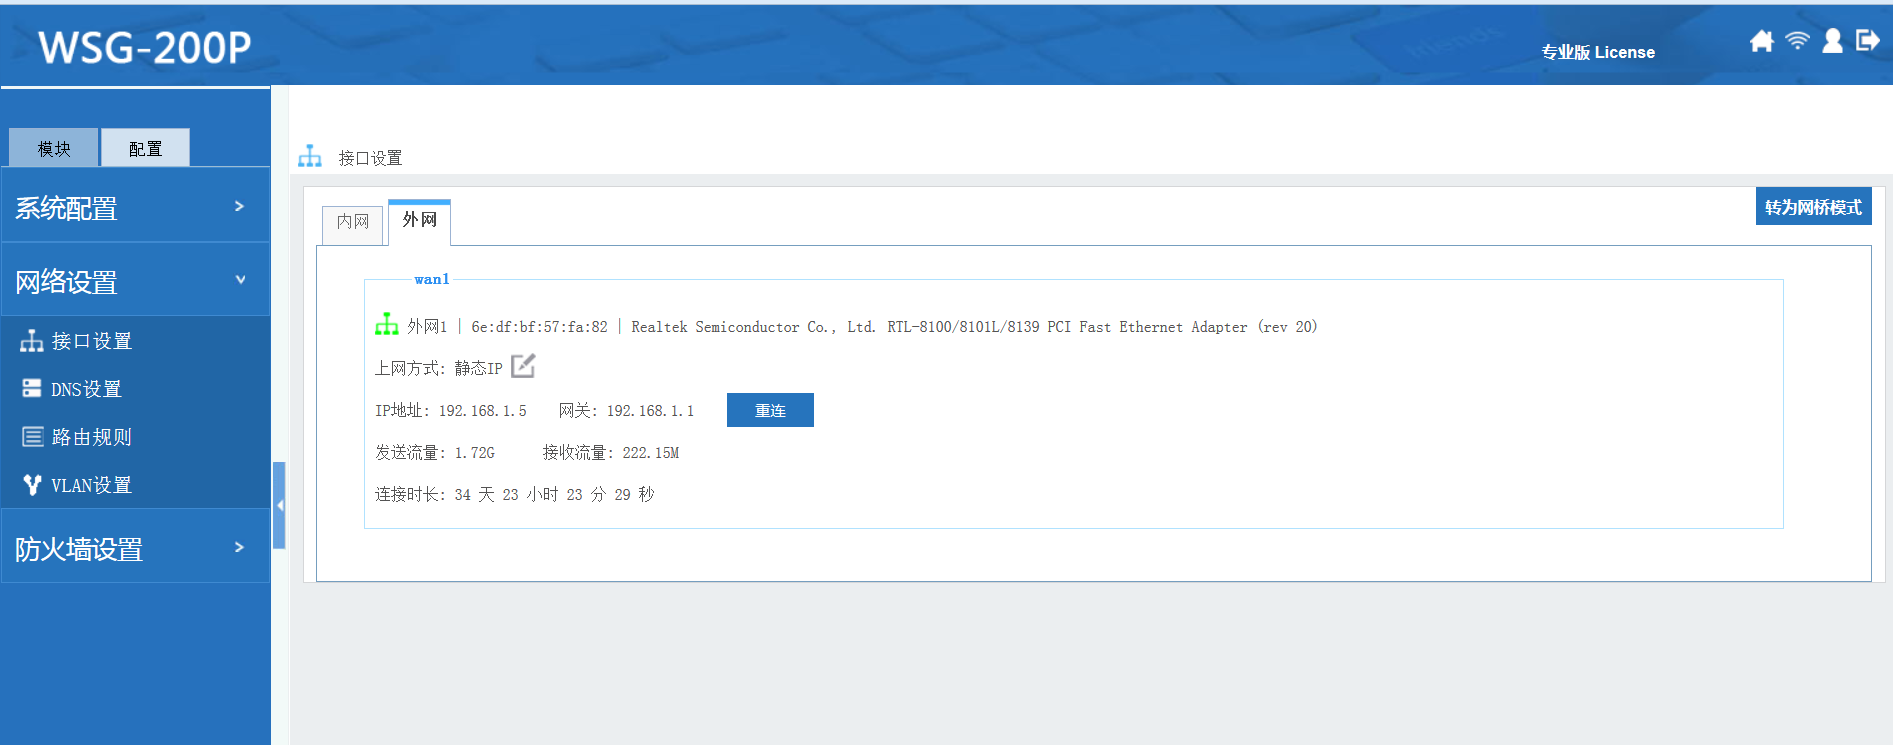This screenshot has width=1893, height=745.
Task: Click the green network icon next to 外网1
Action: (x=386, y=325)
